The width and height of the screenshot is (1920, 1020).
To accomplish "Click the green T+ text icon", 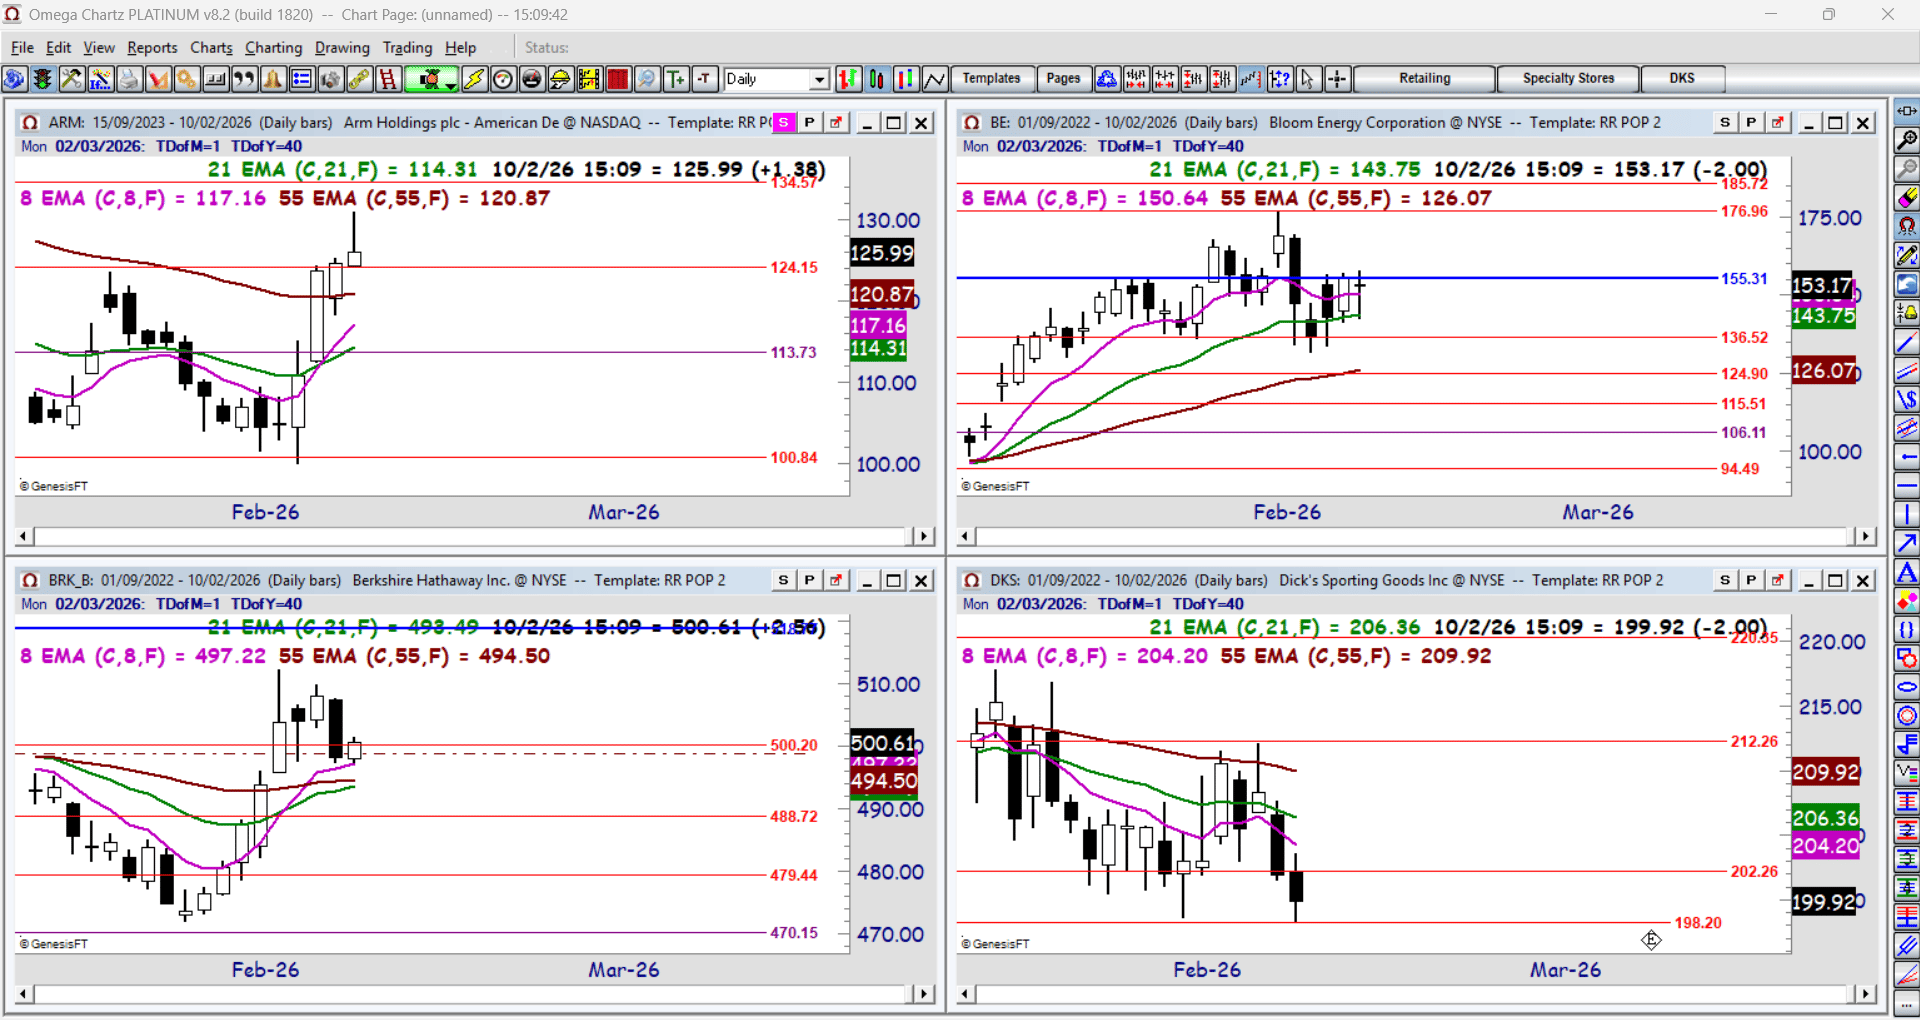I will coord(676,79).
